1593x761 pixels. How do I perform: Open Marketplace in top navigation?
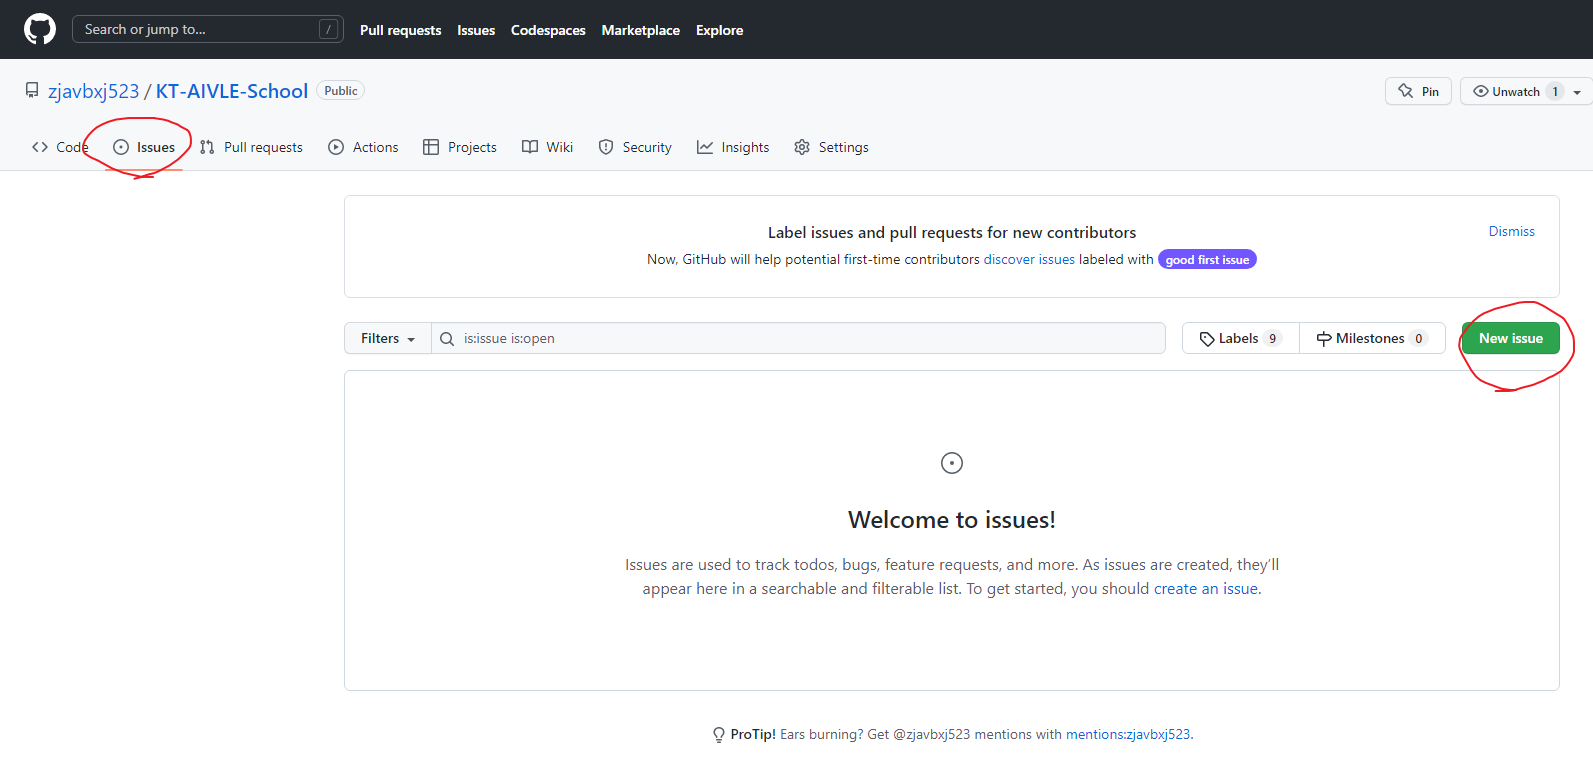(641, 30)
